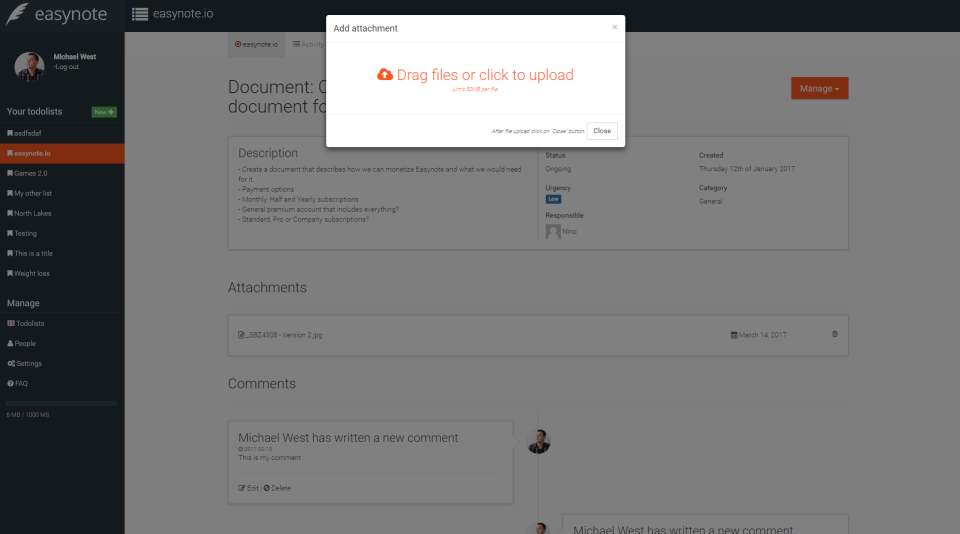Click the clock icon by the comment date
The image size is (960, 534).
[x=241, y=449]
